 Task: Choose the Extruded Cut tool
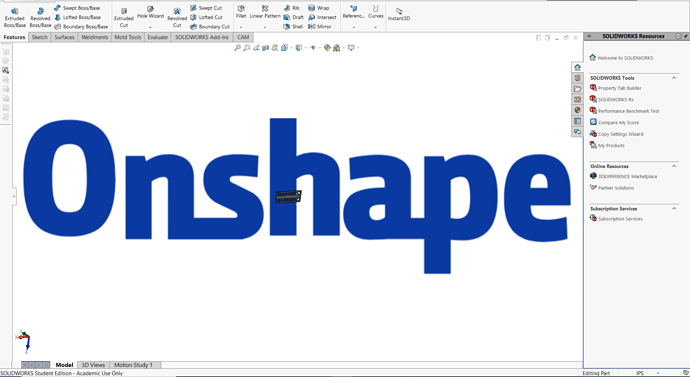pyautogui.click(x=124, y=18)
